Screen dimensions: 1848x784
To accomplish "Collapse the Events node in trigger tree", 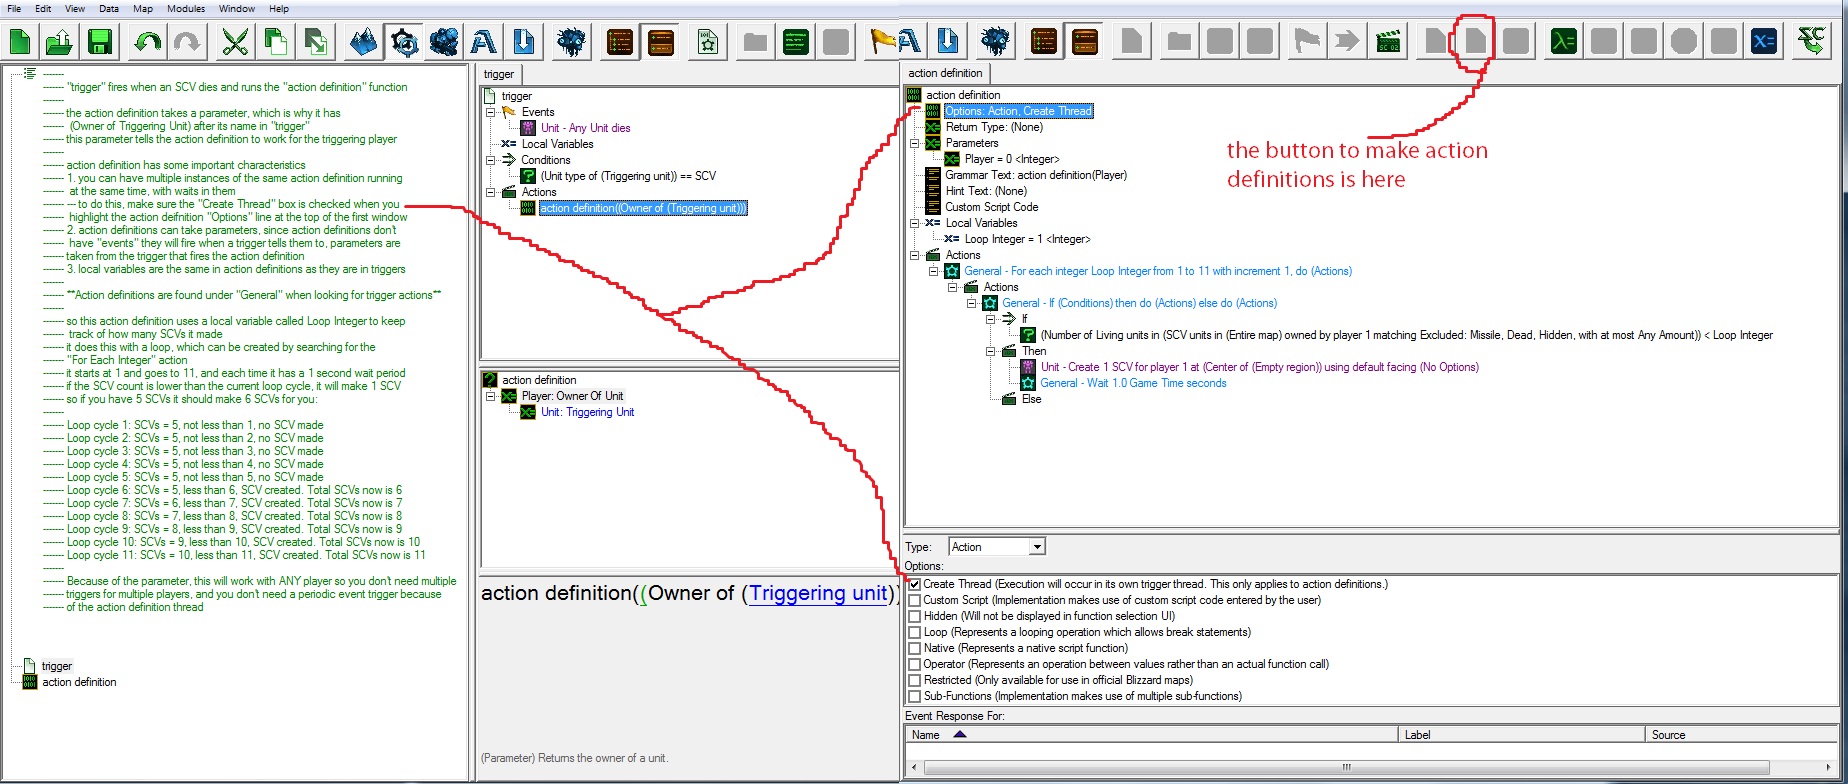I will tap(491, 112).
